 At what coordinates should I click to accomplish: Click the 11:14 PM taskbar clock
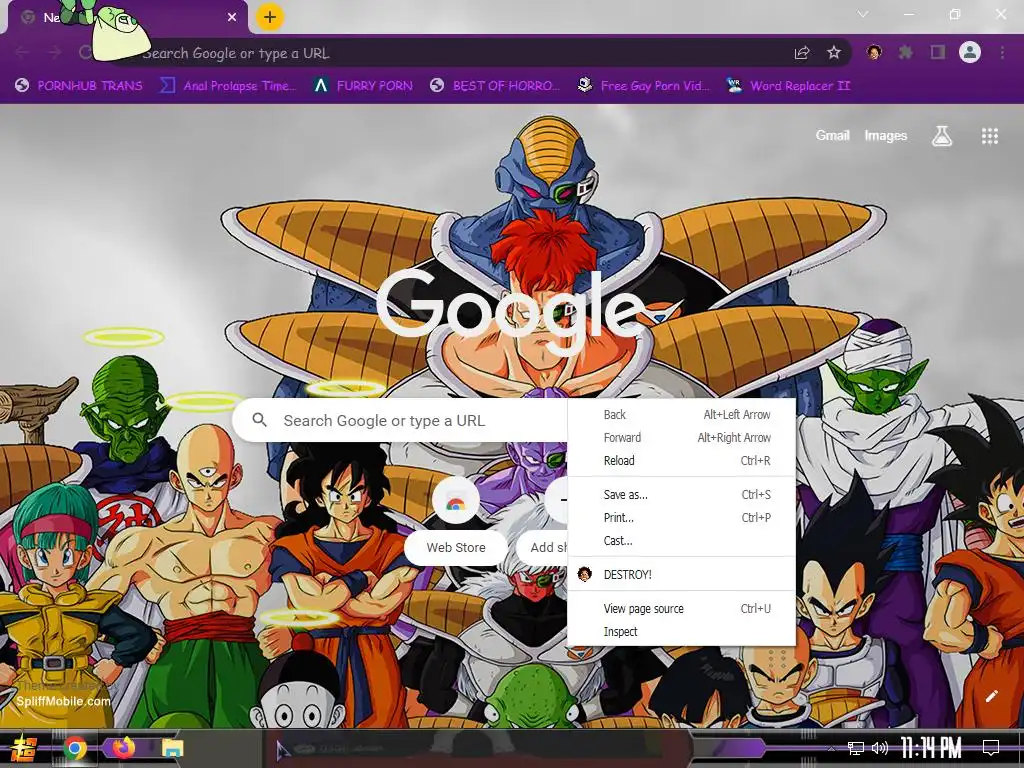[931, 748]
